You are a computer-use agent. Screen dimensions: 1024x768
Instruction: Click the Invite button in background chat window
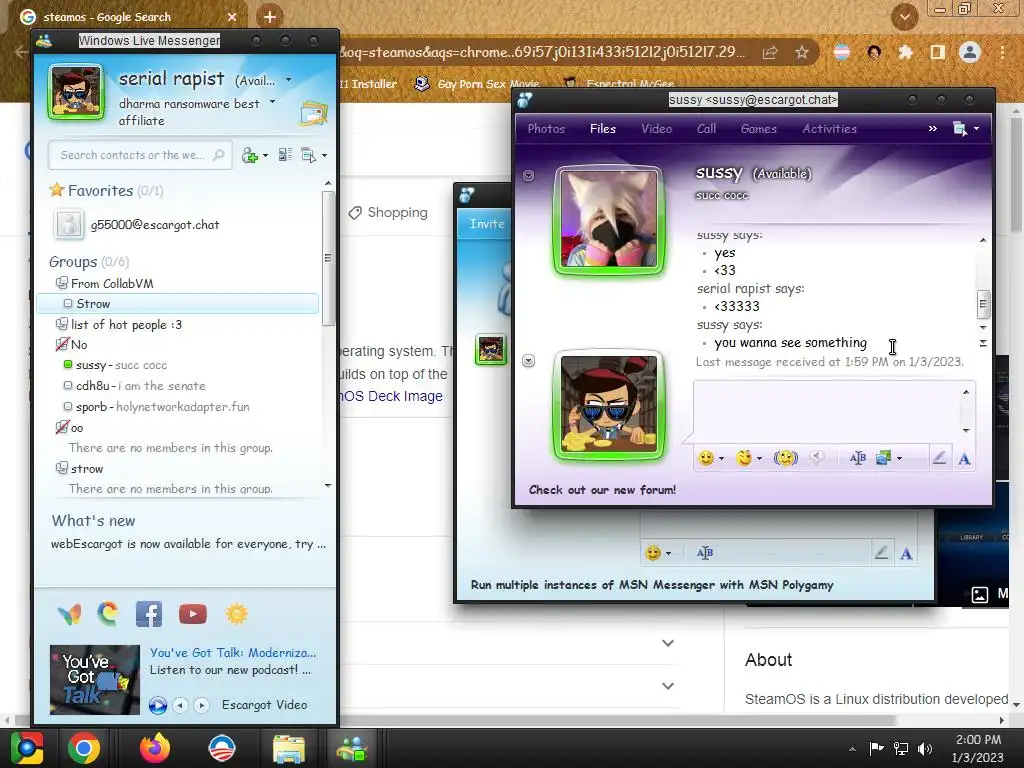(487, 223)
